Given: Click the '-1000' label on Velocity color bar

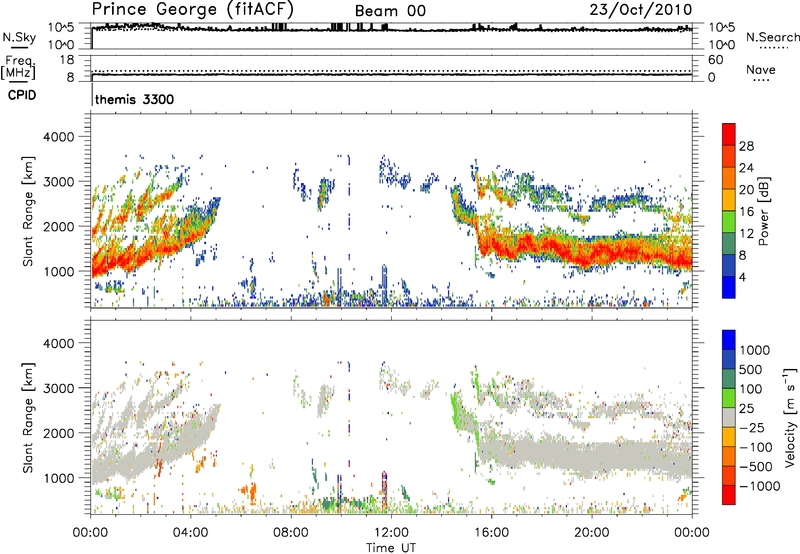Looking at the screenshot, I should coord(759,486).
